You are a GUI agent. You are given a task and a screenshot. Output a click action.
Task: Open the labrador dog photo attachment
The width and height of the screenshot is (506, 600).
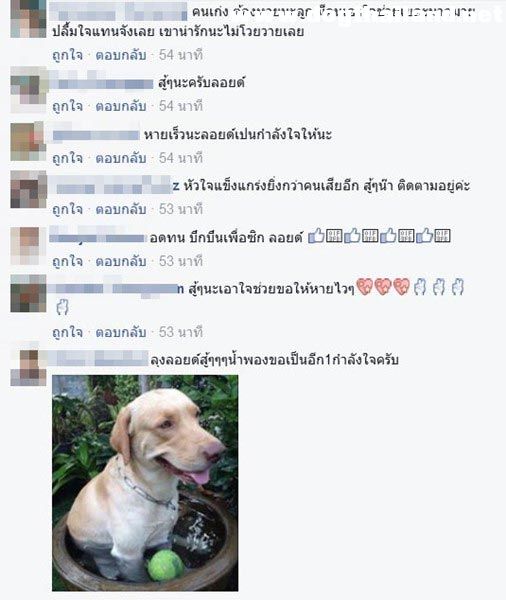point(145,483)
